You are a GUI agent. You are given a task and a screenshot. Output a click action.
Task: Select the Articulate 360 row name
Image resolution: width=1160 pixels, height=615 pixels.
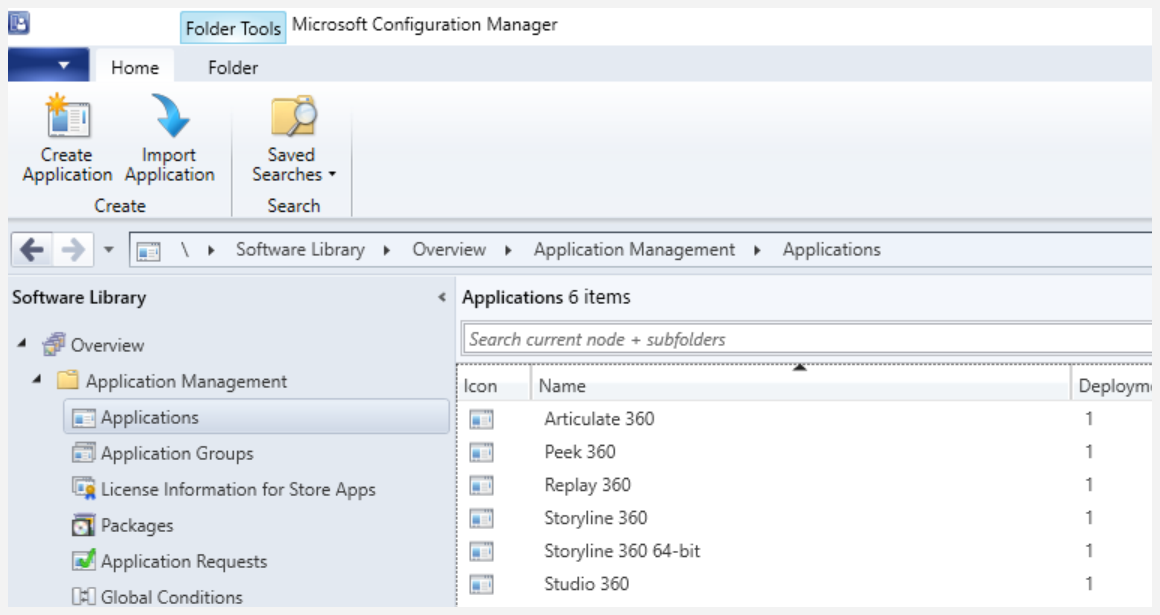599,419
